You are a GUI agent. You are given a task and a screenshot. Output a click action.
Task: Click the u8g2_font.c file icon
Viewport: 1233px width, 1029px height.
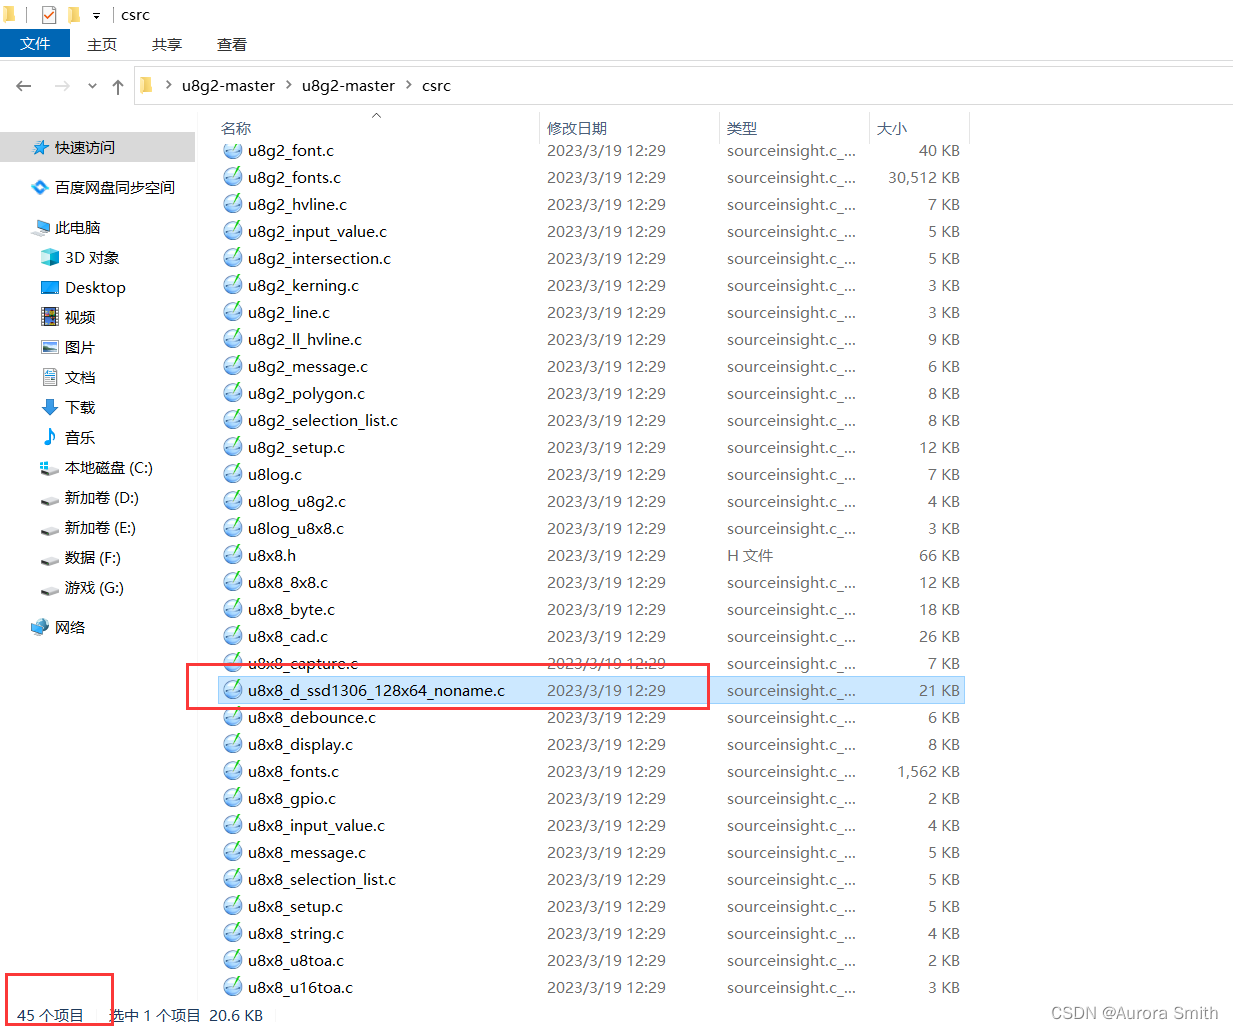click(x=233, y=150)
